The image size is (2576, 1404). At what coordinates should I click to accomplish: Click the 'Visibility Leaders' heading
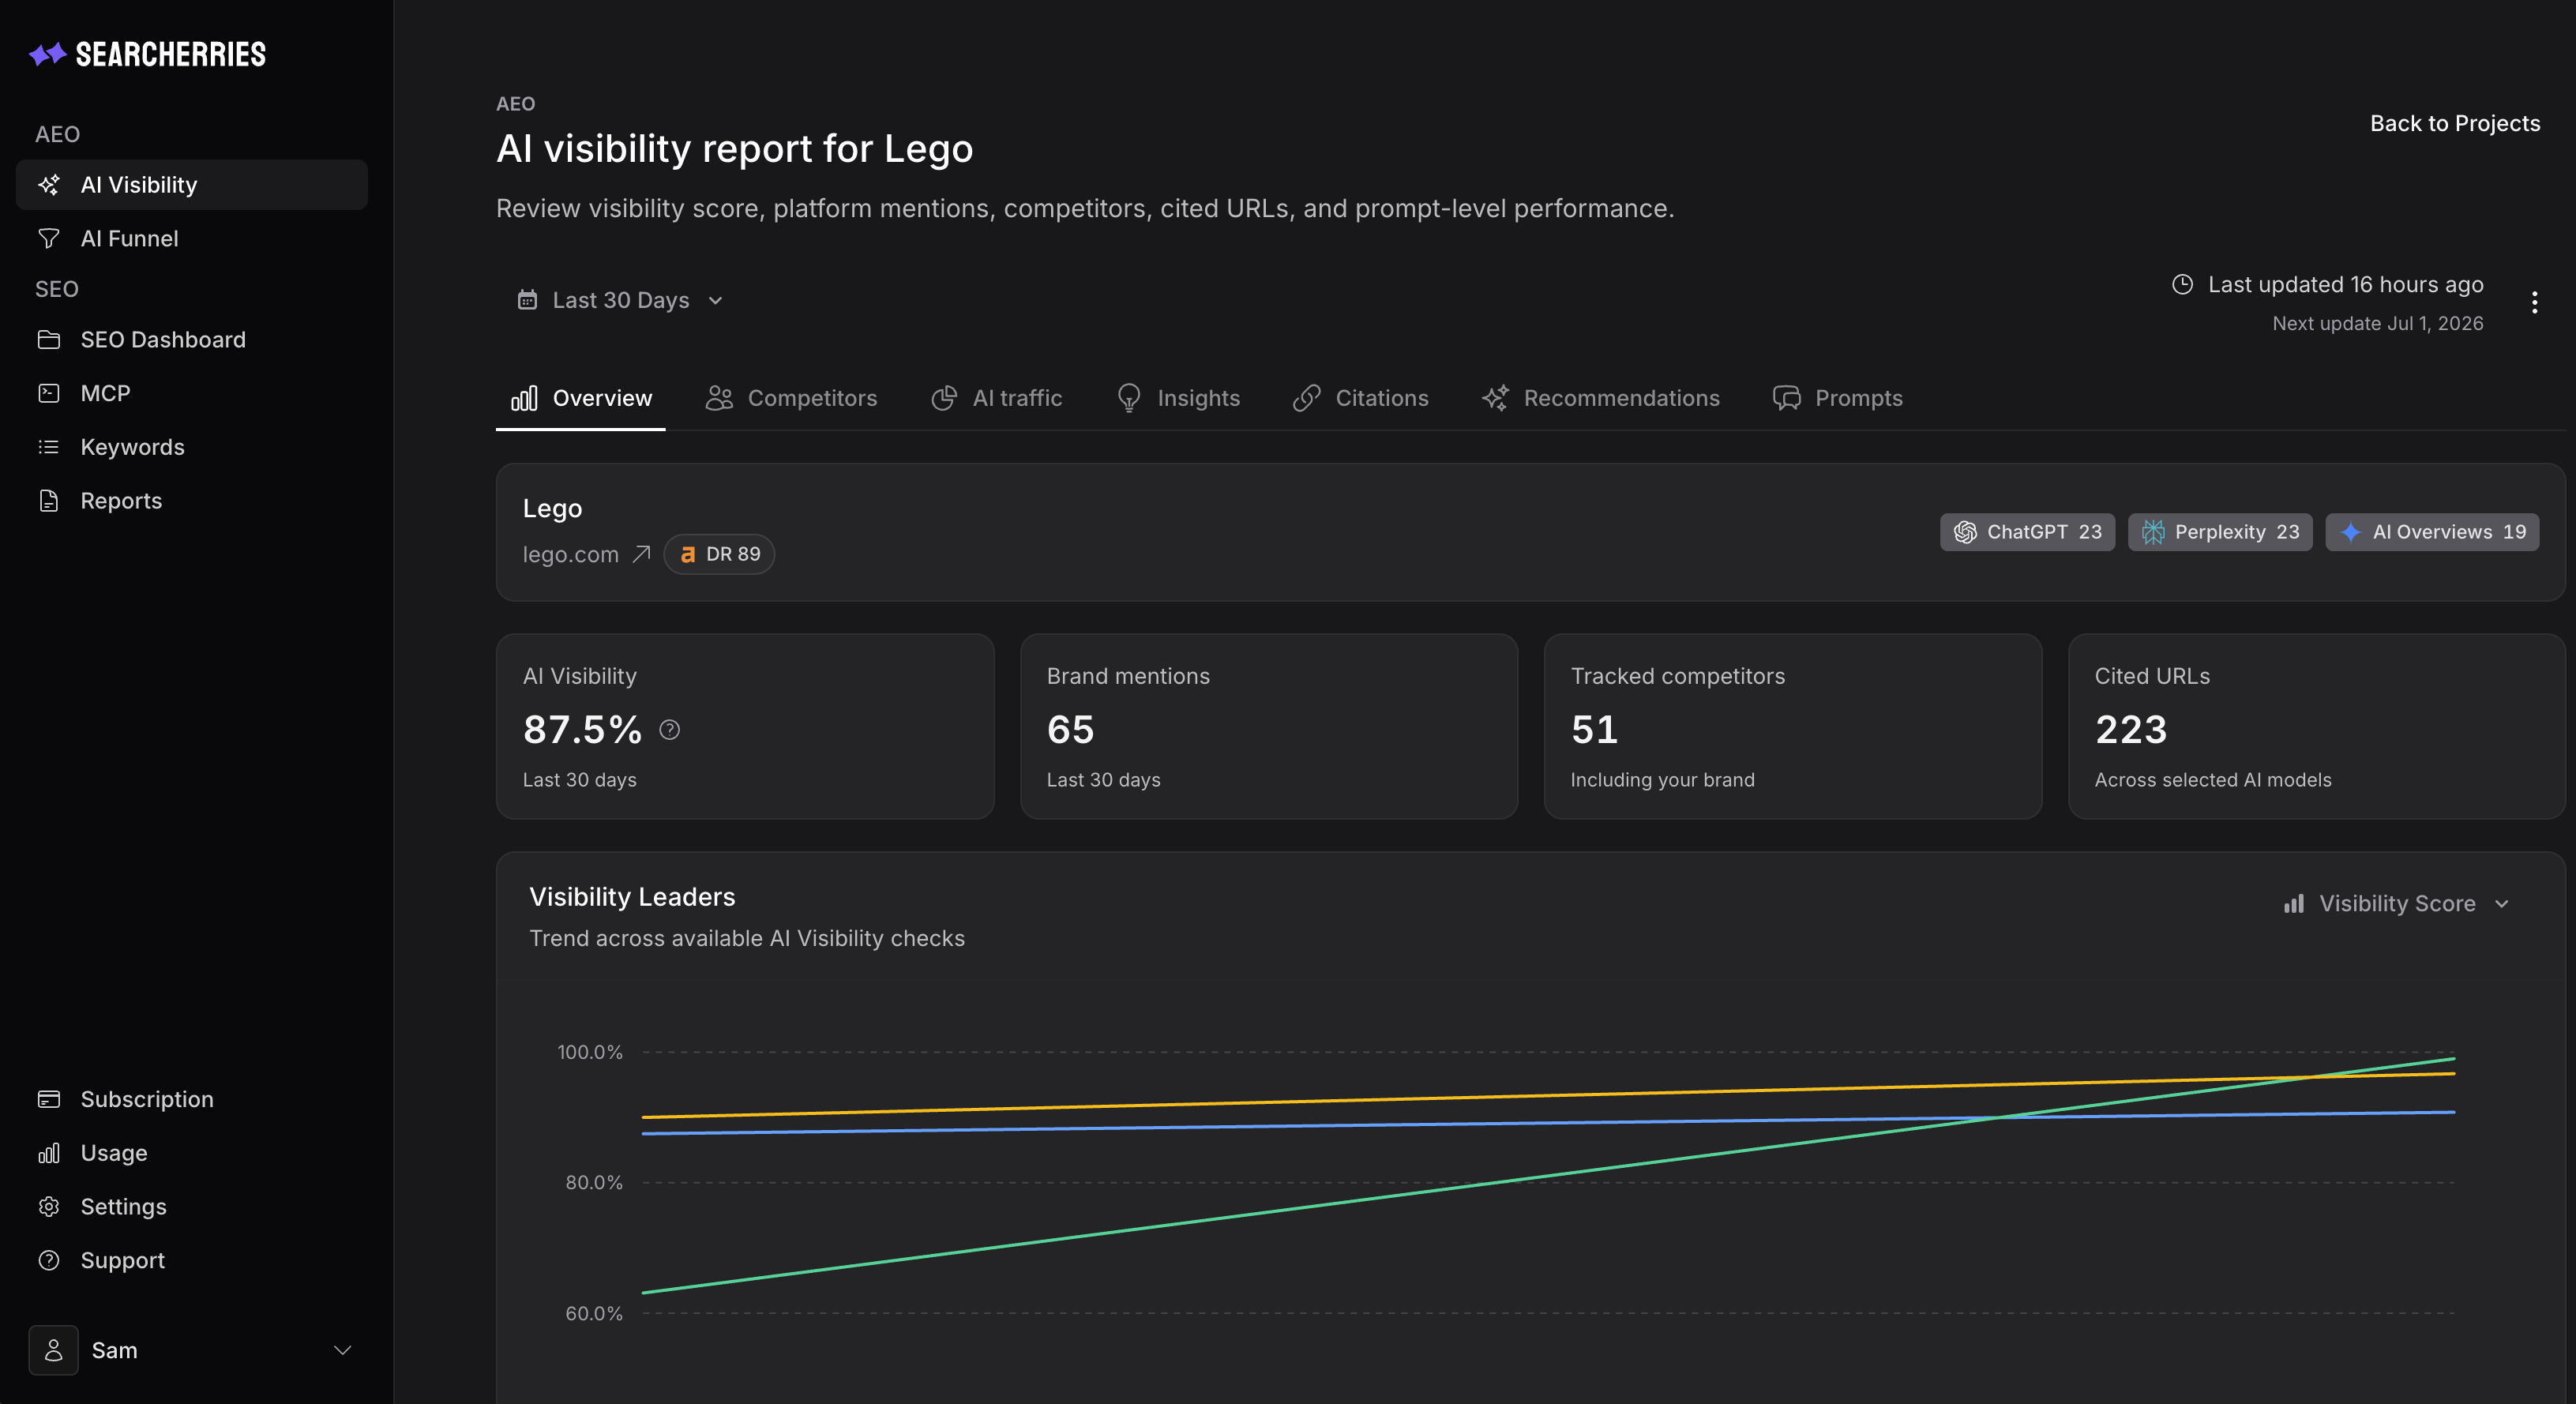pyautogui.click(x=632, y=898)
